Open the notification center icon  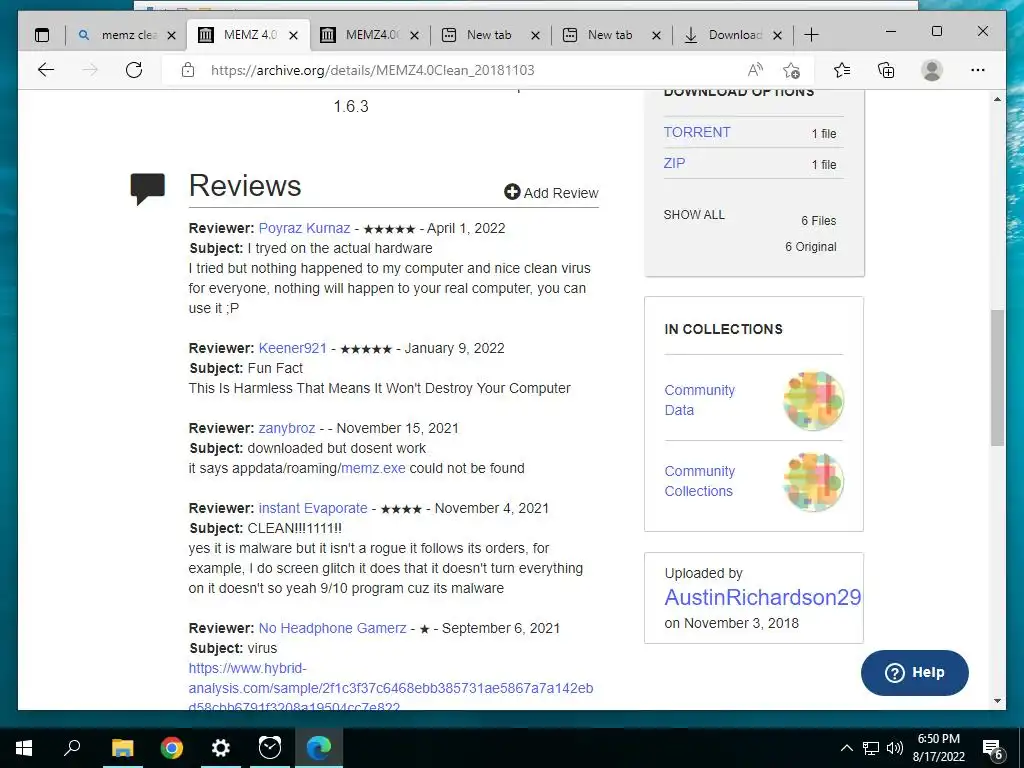click(992, 749)
